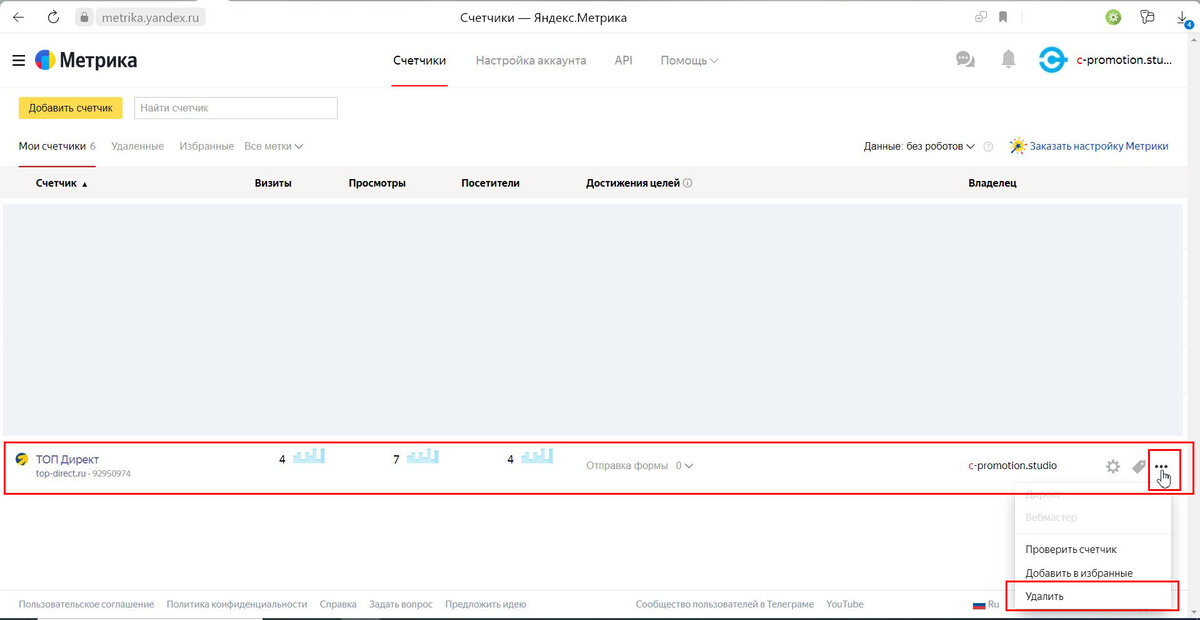
Task: Open Настройка аккаунта tab
Action: [x=531, y=60]
